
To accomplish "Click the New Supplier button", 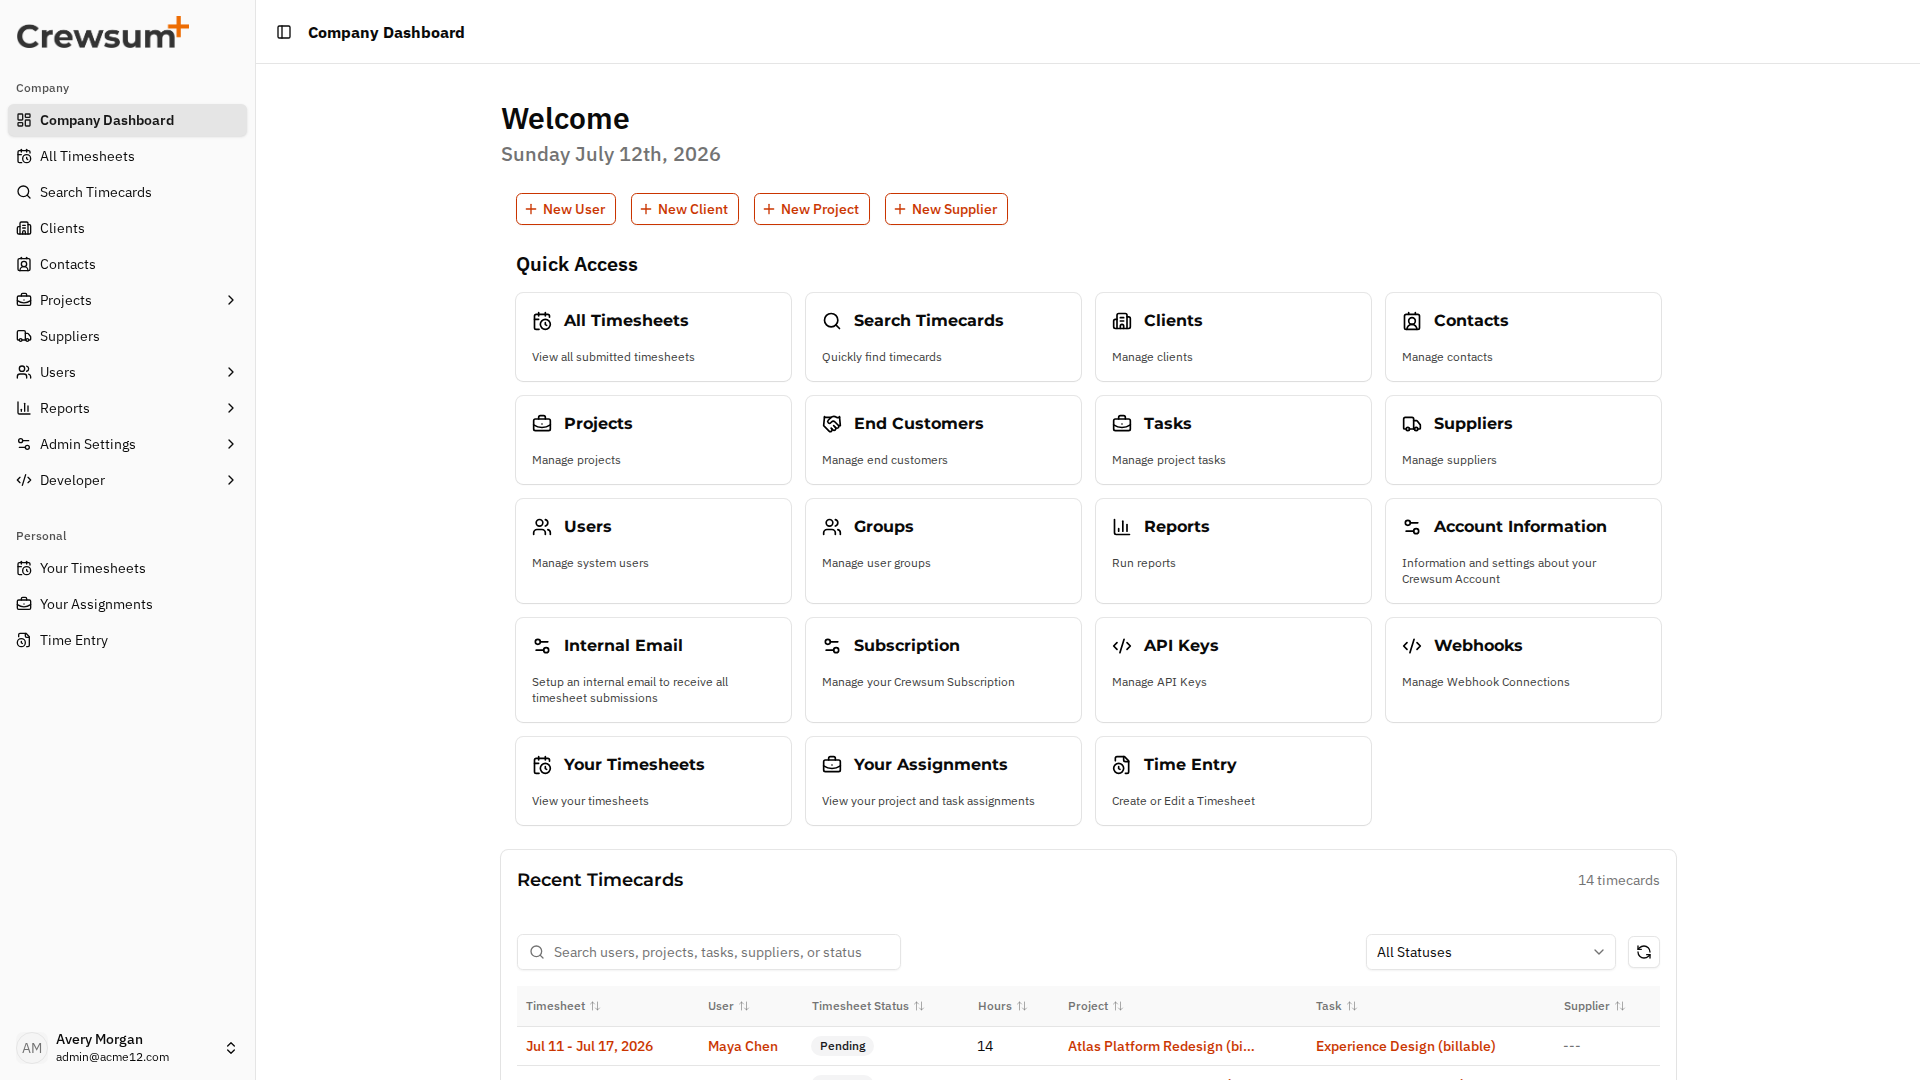I will [x=946, y=209].
